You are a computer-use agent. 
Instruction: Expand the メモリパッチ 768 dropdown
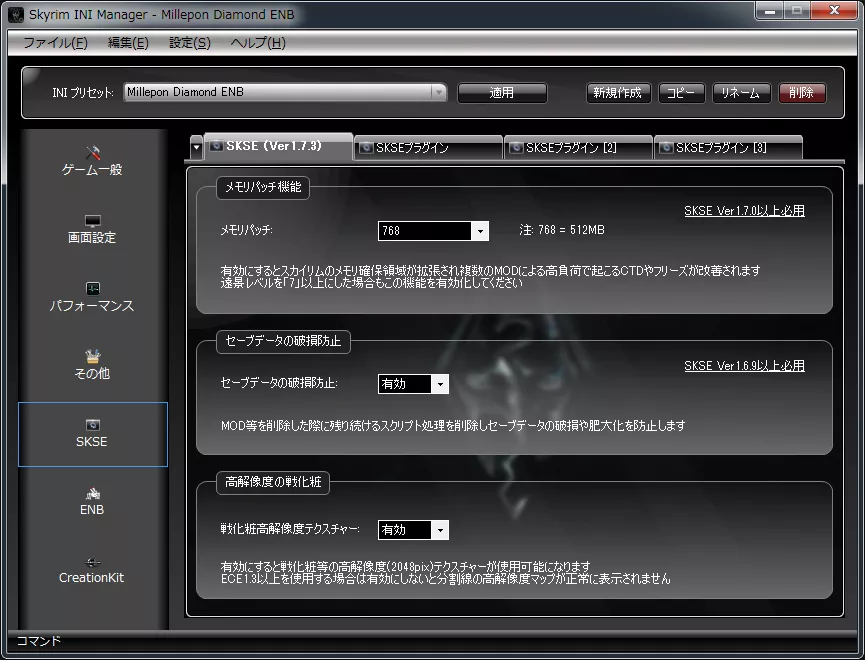point(480,231)
